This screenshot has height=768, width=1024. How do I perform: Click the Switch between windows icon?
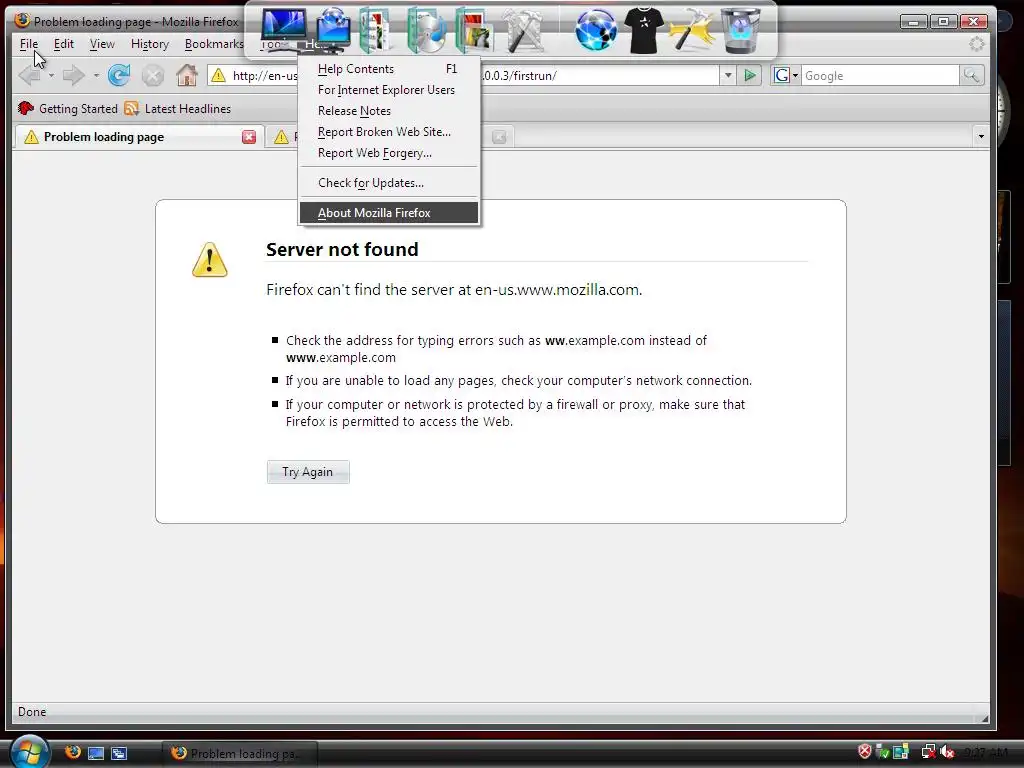tap(119, 753)
